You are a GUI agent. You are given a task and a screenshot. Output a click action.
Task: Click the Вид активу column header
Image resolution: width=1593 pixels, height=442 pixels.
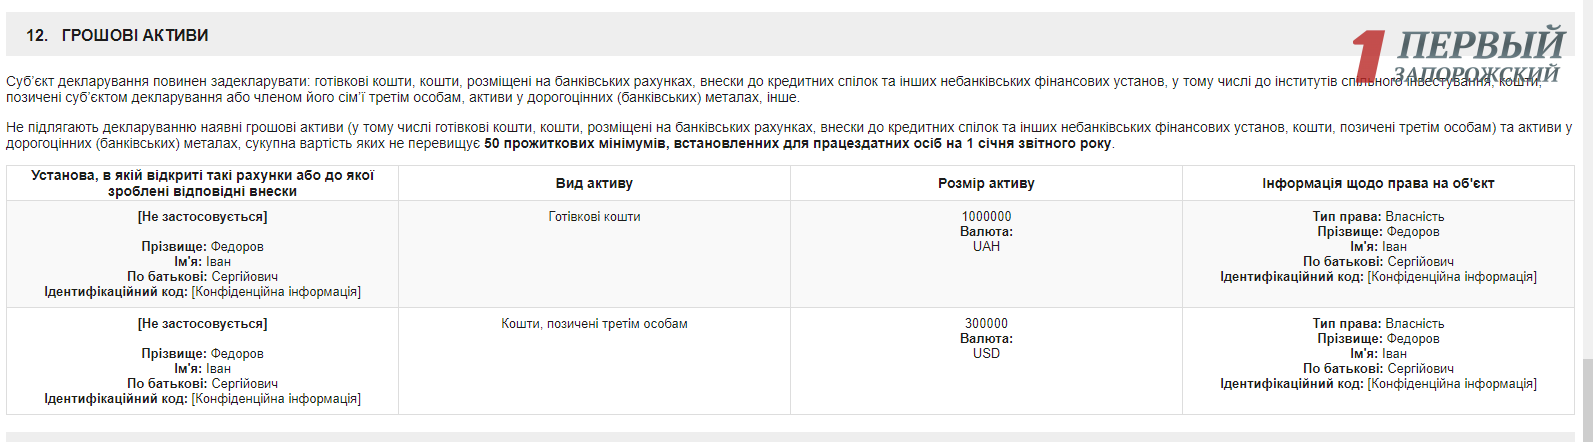[x=594, y=183]
